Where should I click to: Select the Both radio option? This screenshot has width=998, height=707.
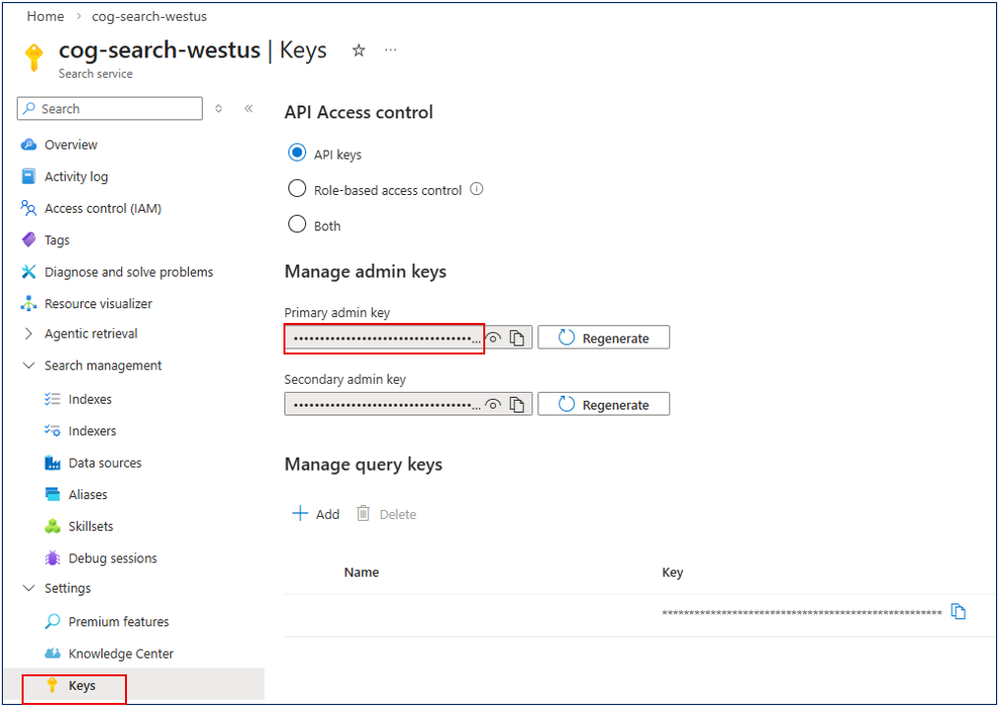coord(297,225)
